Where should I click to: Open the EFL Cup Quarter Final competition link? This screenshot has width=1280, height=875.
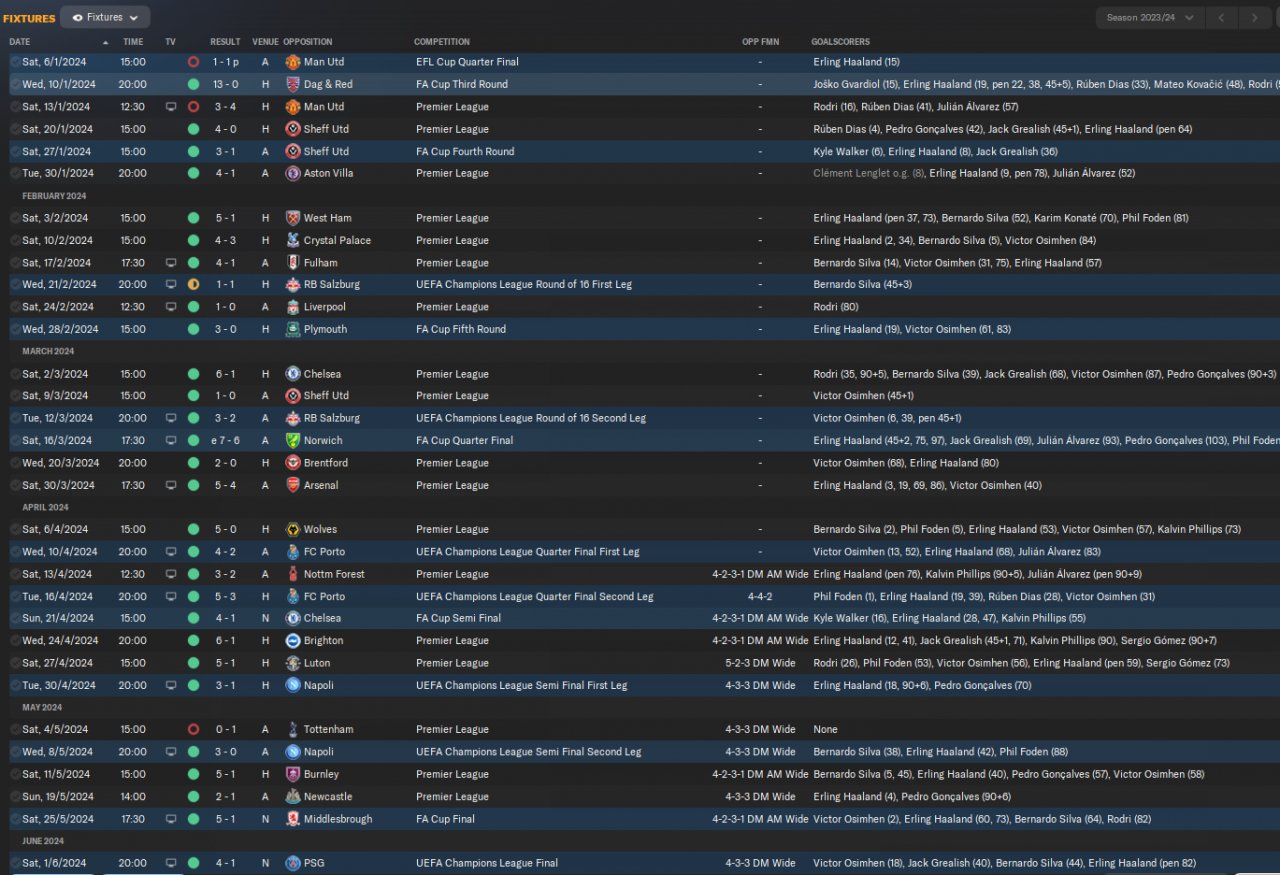(x=467, y=62)
